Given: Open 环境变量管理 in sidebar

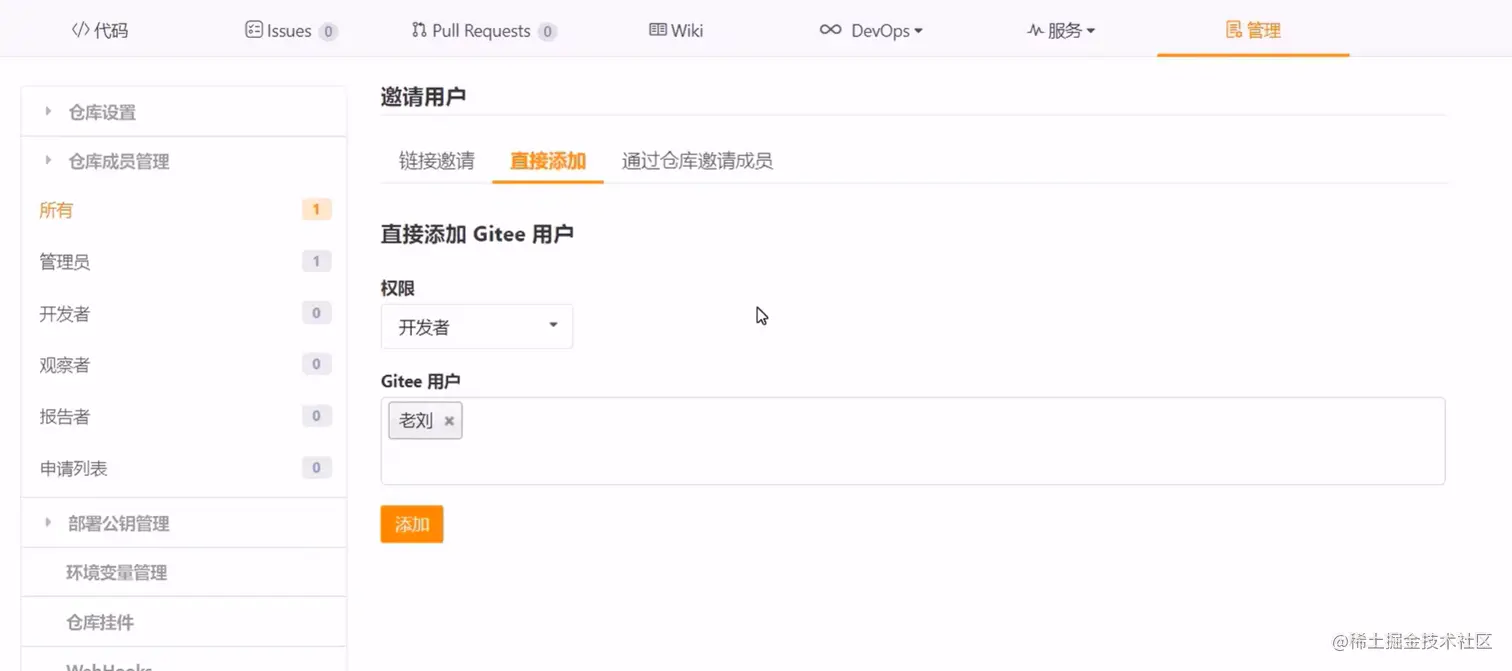Looking at the screenshot, I should coord(184,573).
